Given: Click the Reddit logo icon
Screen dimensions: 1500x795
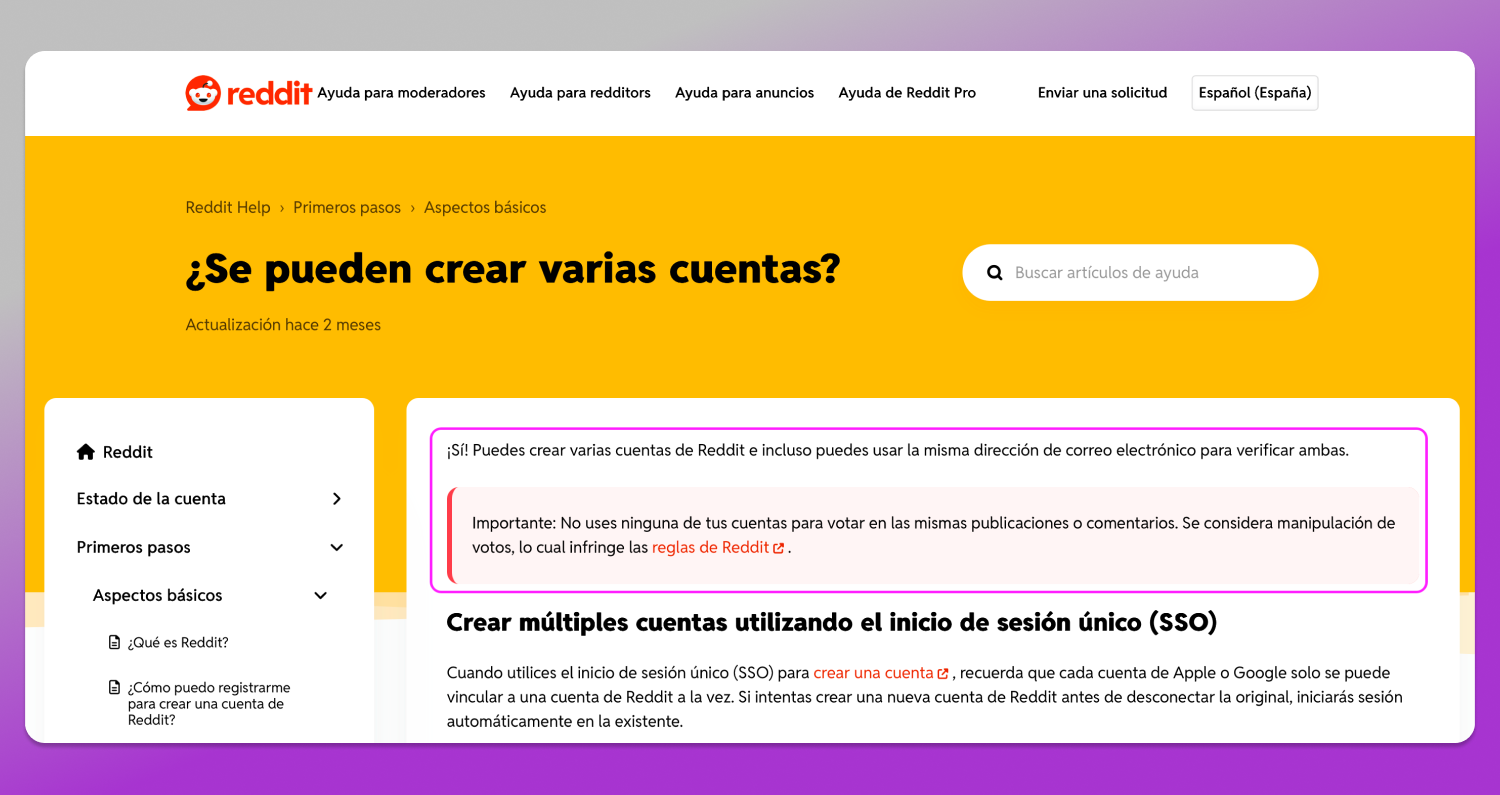Looking at the screenshot, I should click(x=203, y=93).
